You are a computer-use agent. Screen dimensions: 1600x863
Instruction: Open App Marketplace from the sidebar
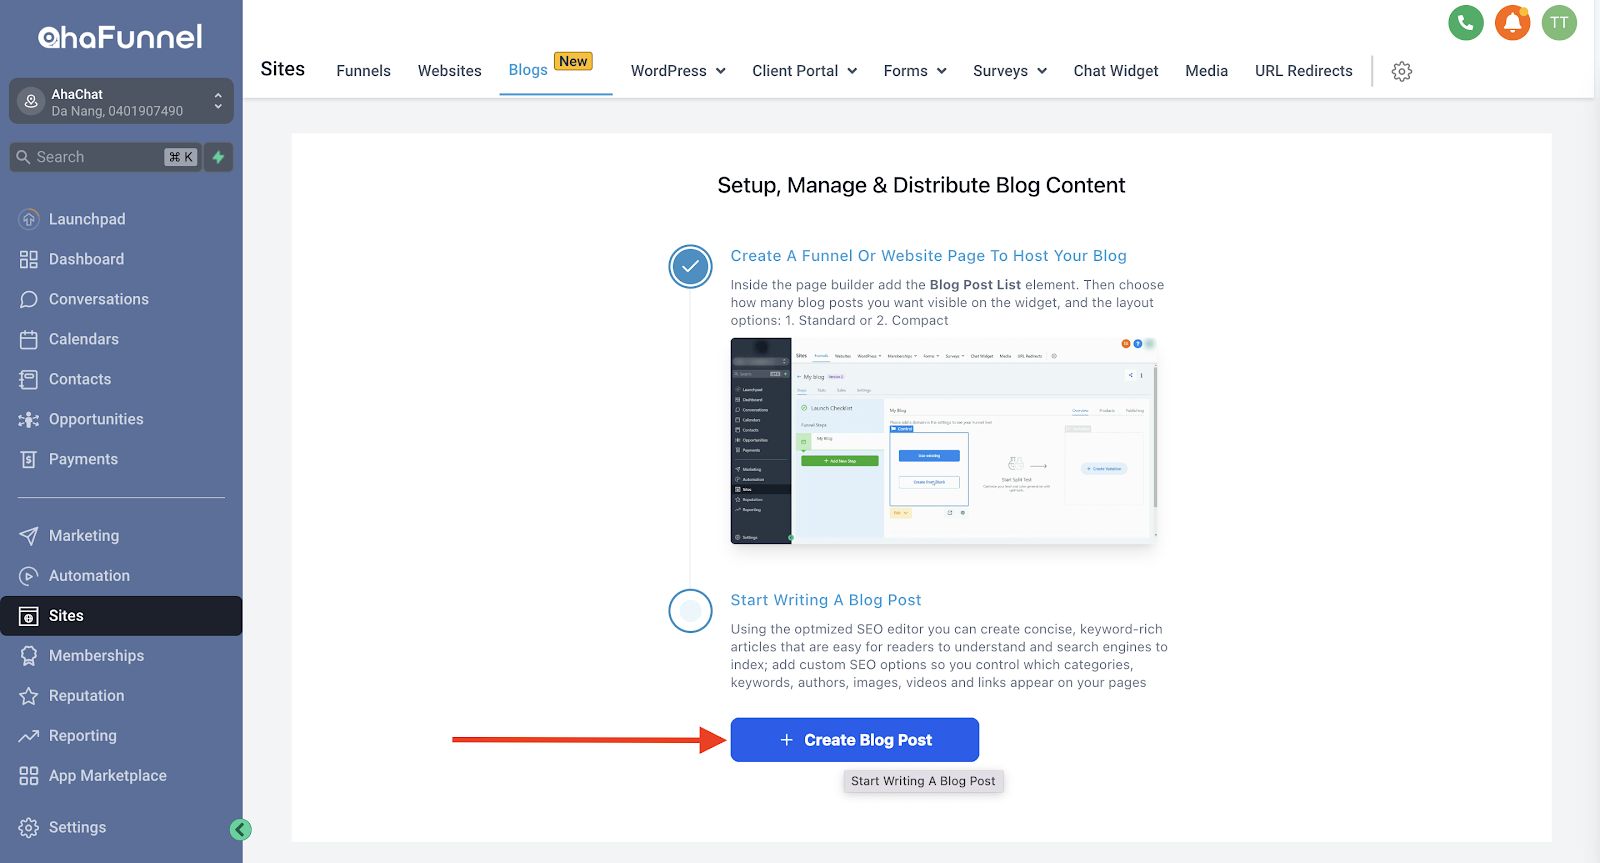pos(108,776)
